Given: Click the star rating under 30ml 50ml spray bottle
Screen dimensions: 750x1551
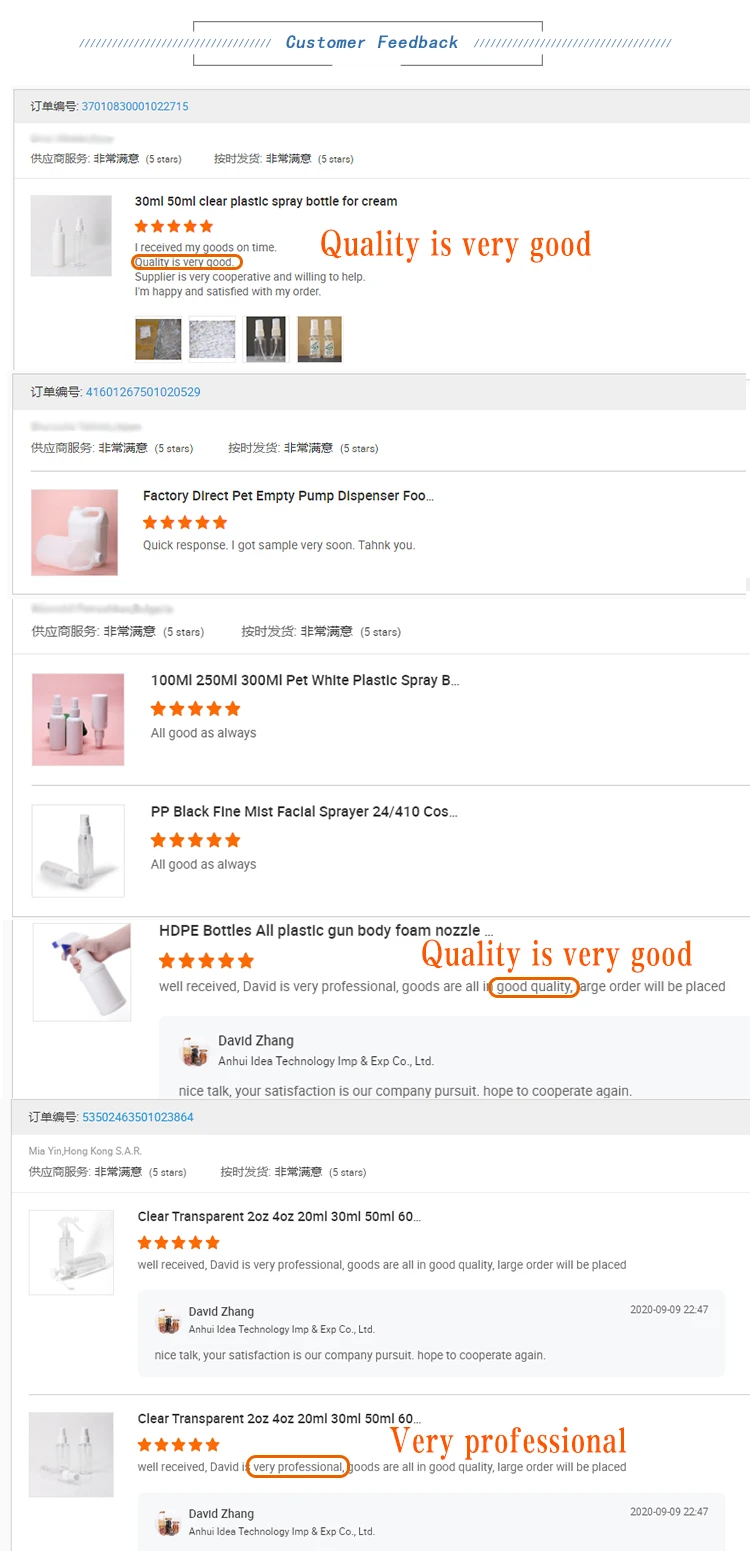Looking at the screenshot, I should click(174, 226).
